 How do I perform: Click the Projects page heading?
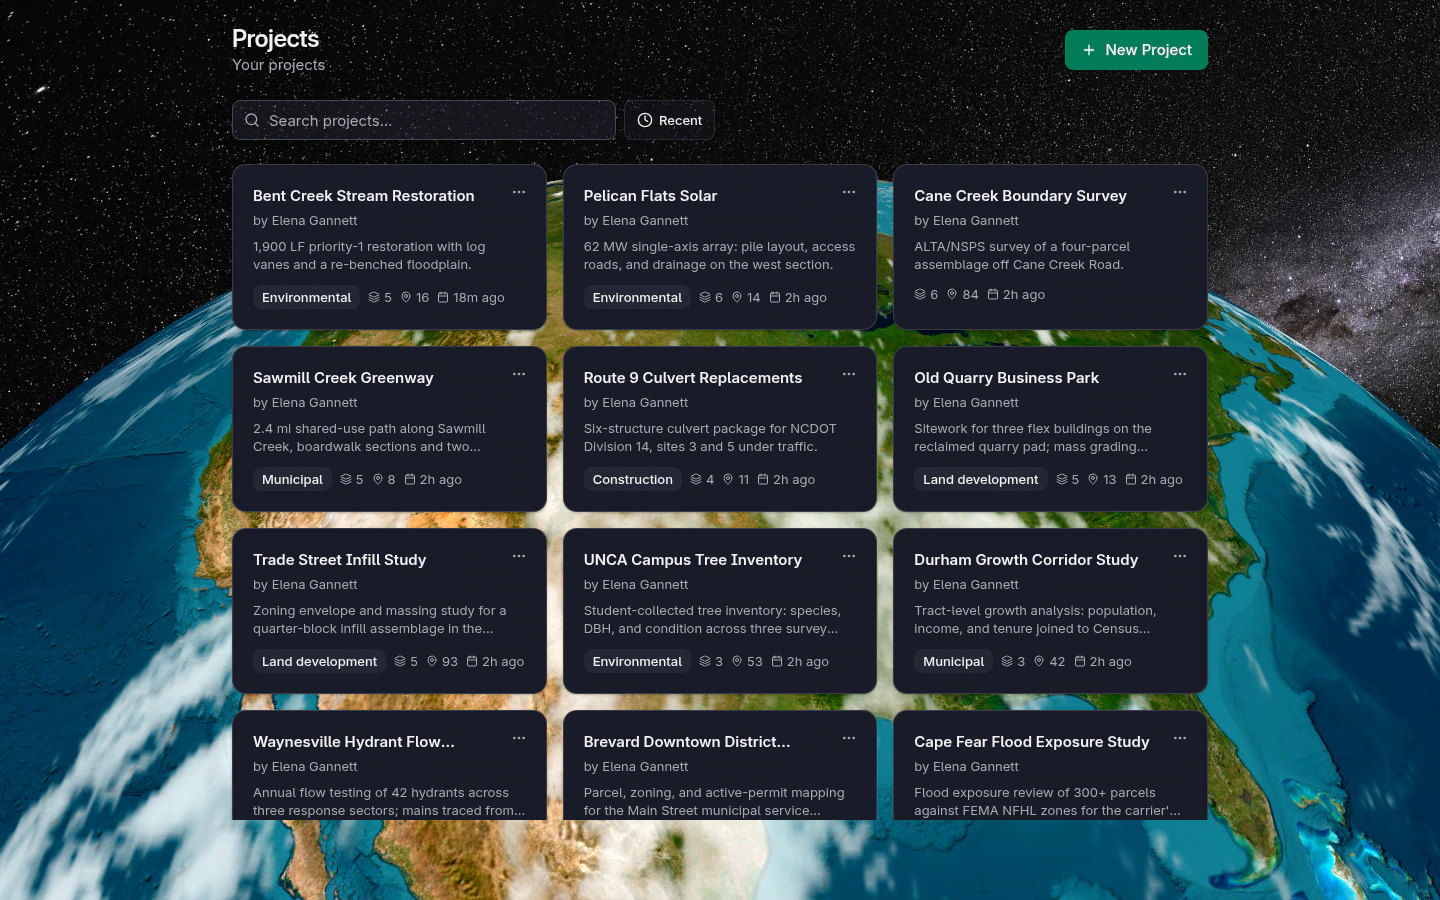click(275, 39)
